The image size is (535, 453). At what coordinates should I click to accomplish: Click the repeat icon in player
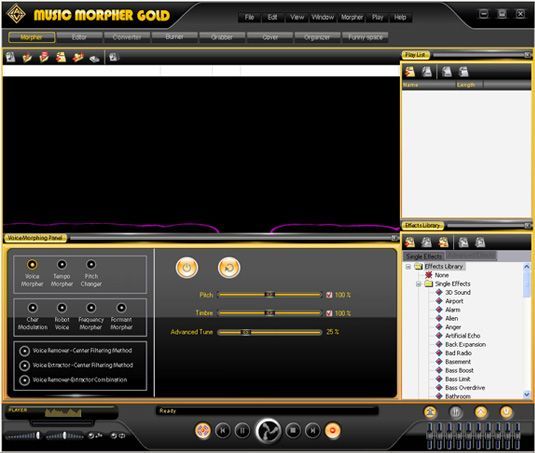[118, 436]
